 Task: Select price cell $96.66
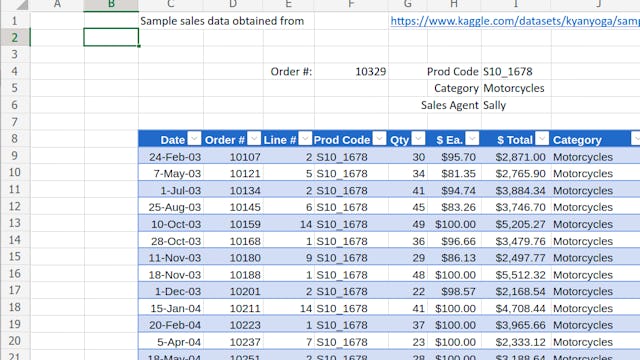(454, 241)
